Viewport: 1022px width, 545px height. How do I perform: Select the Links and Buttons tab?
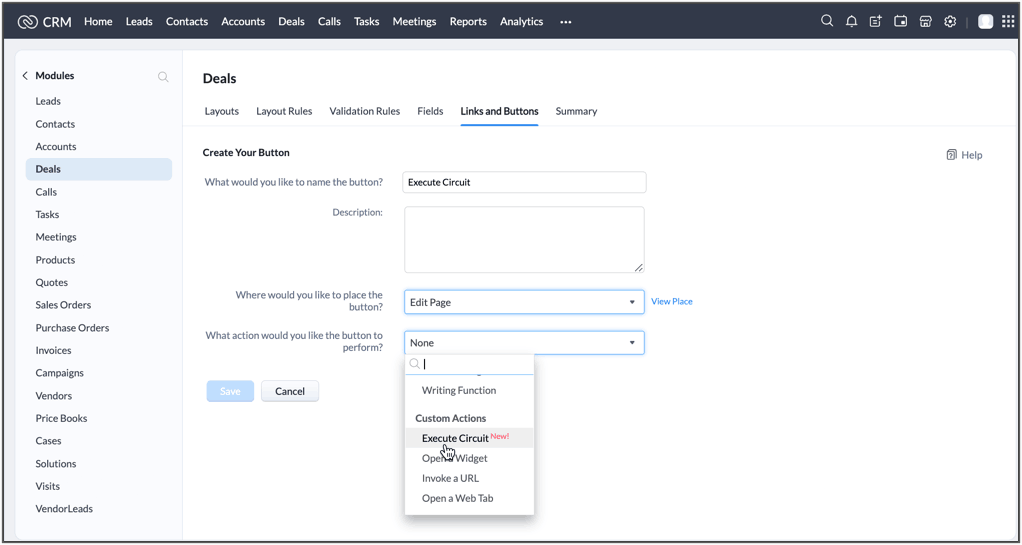pos(499,111)
